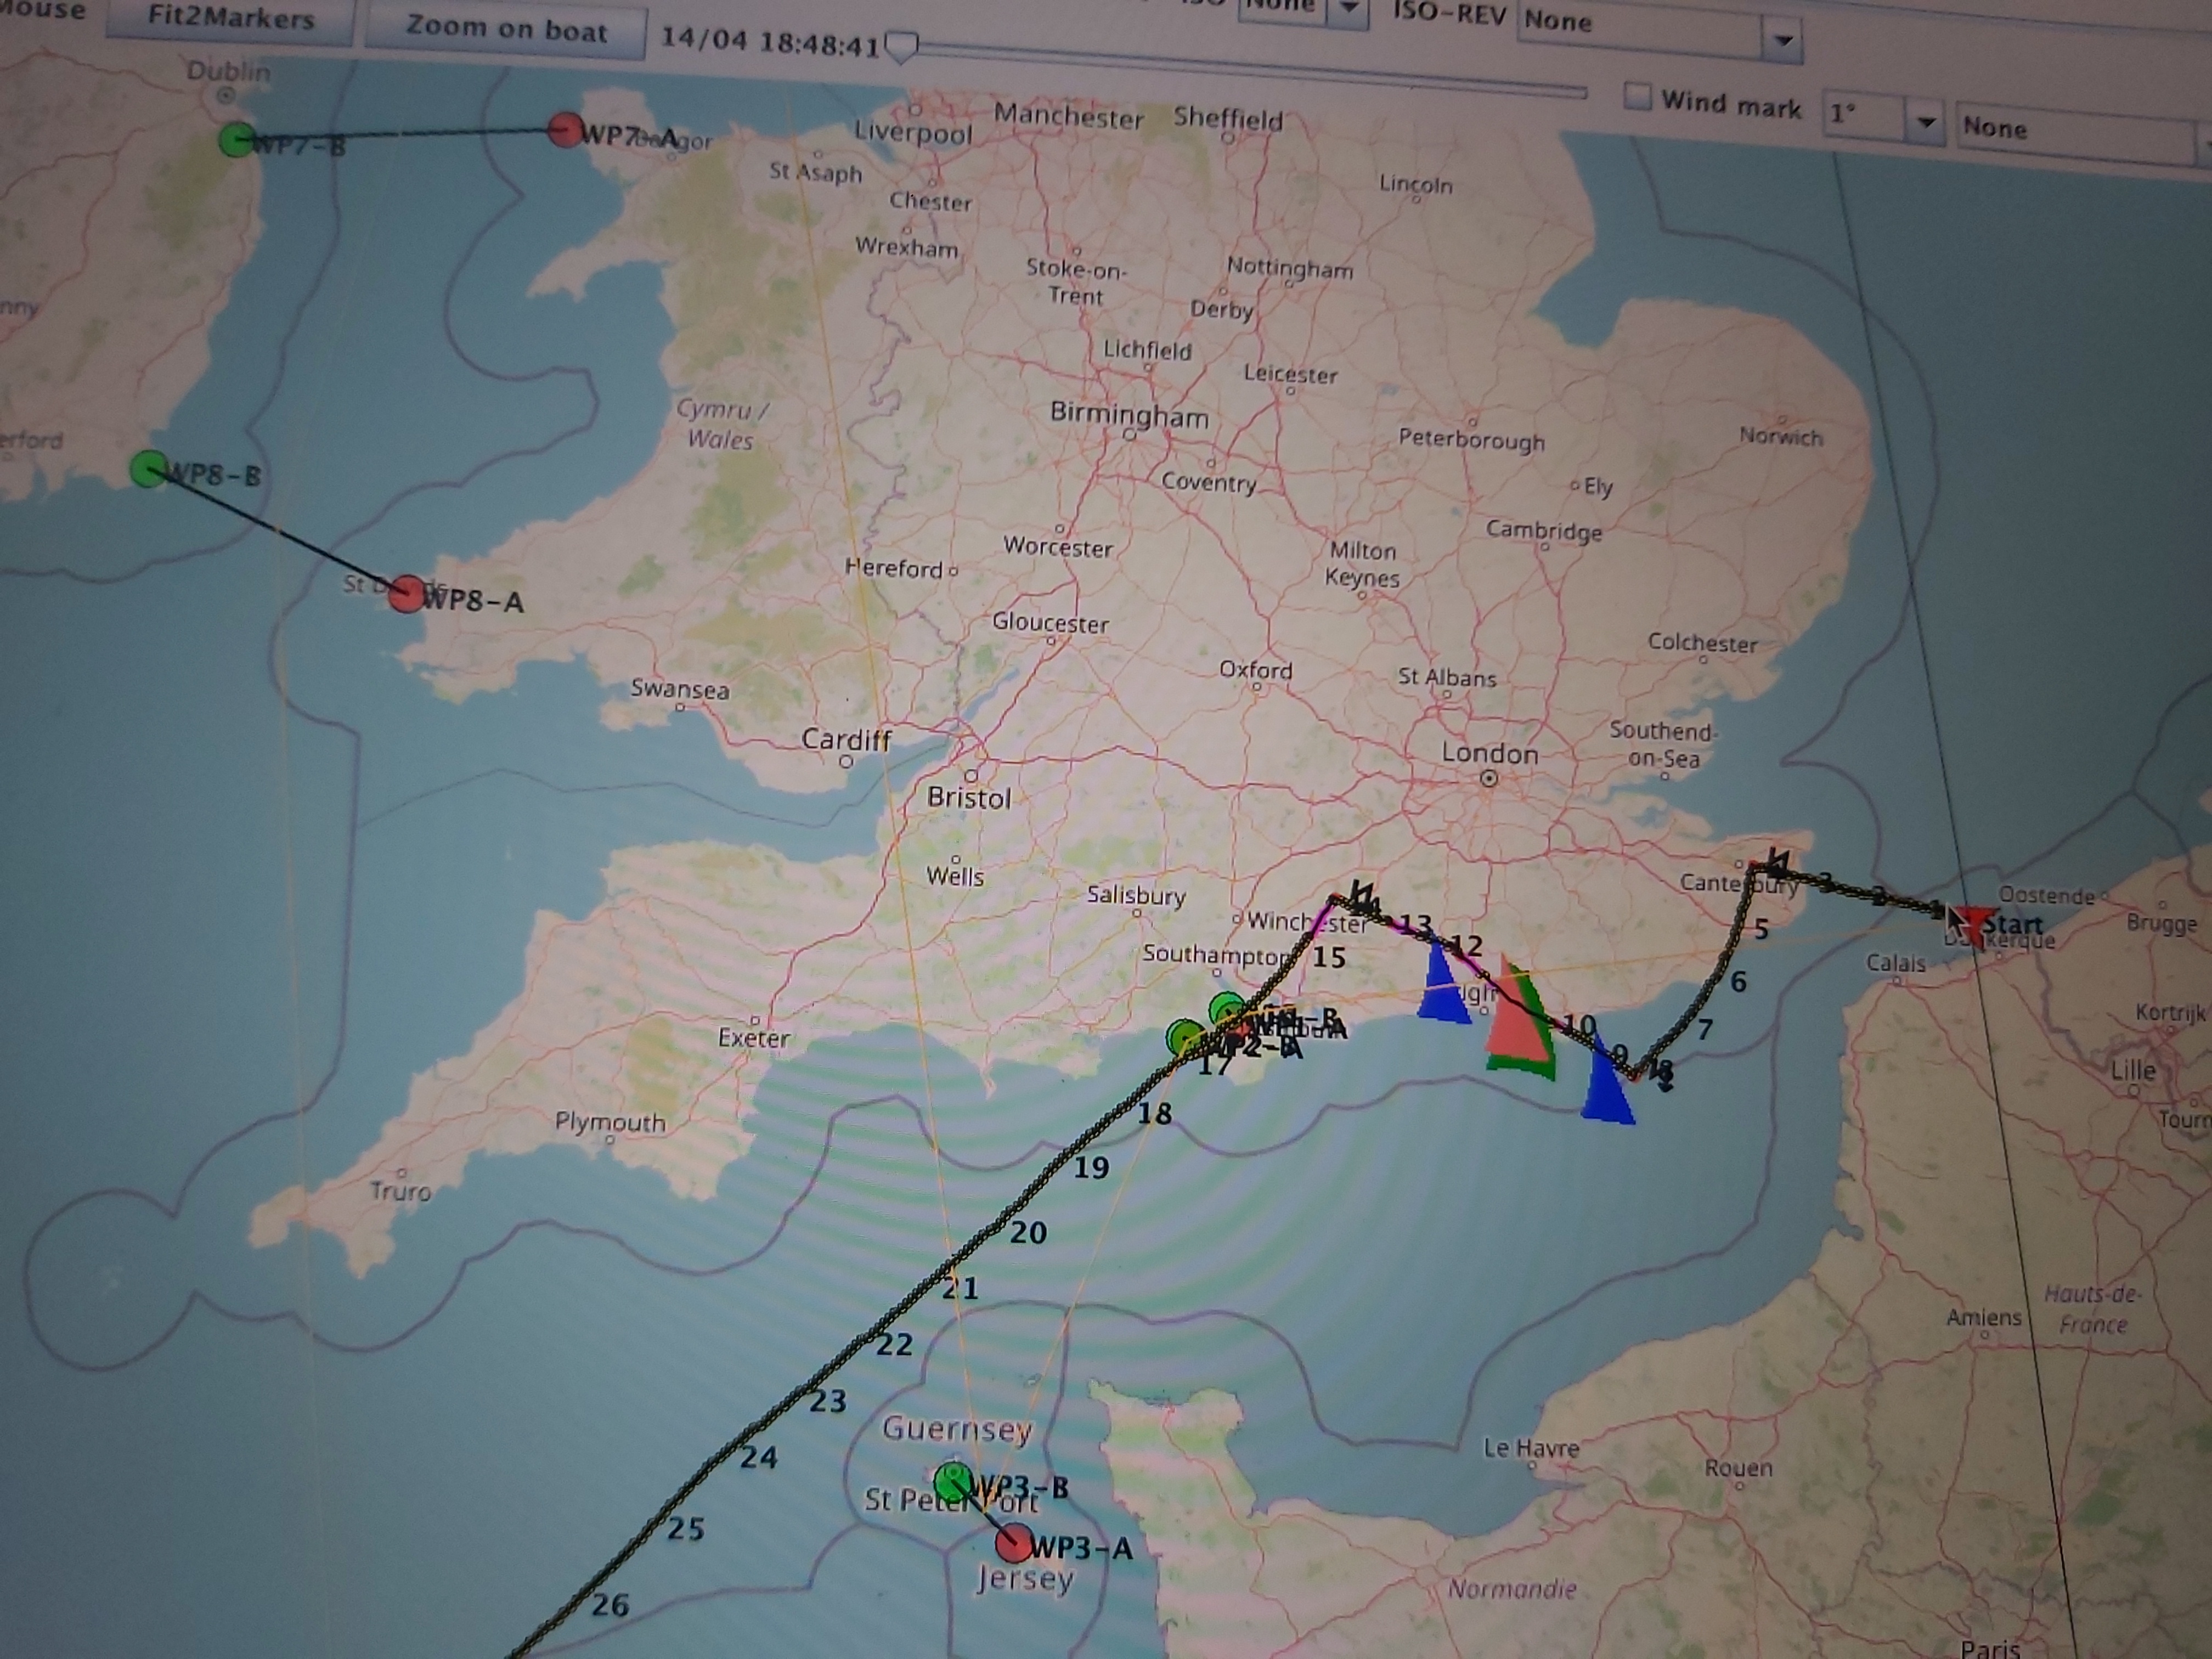Viewport: 2212px width, 1659px height.
Task: Click the Plymouth label on the map
Action: tap(610, 1122)
